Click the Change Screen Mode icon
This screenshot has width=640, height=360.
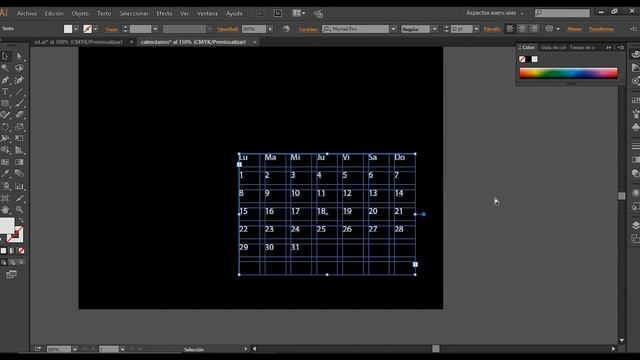[x=11, y=274]
